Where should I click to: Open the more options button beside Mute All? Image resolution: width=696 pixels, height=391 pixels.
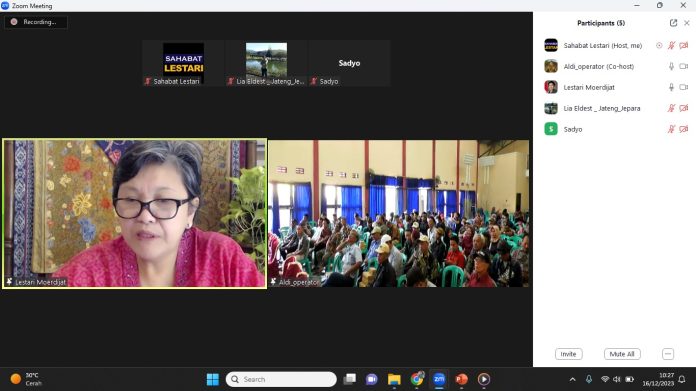[668, 354]
